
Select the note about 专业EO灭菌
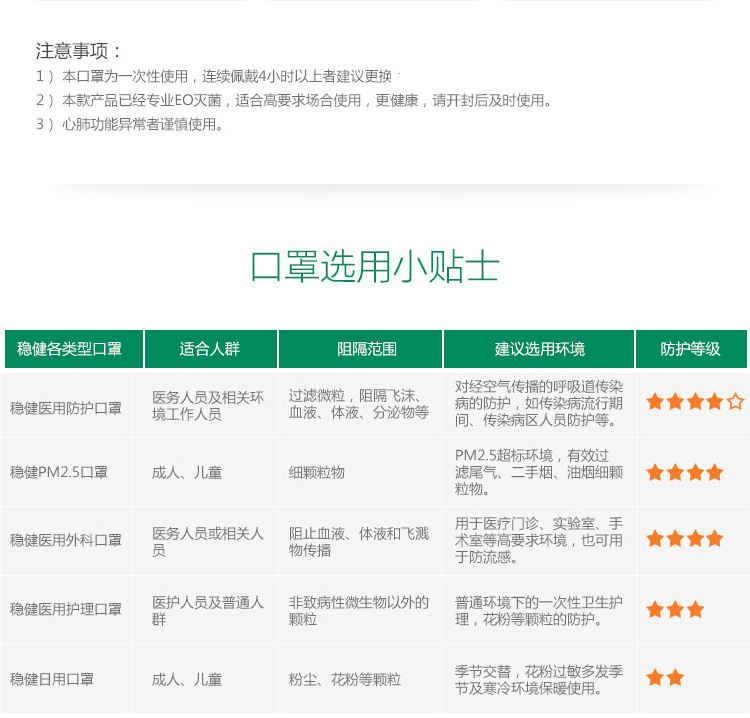pyautogui.click(x=294, y=100)
